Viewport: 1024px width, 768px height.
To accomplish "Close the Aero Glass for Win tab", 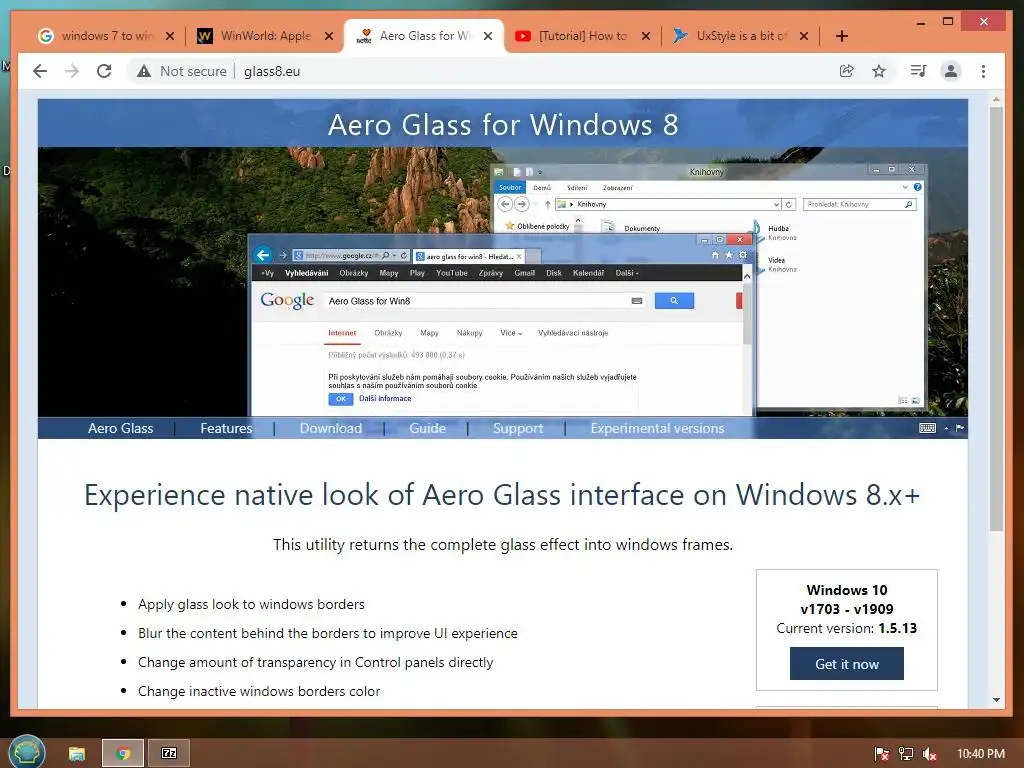I will pyautogui.click(x=488, y=36).
